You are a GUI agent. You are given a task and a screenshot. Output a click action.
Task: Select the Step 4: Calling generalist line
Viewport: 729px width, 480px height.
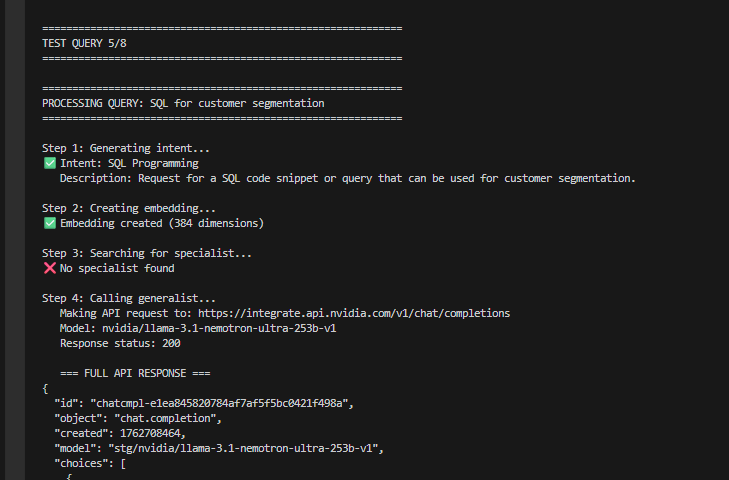point(129,298)
